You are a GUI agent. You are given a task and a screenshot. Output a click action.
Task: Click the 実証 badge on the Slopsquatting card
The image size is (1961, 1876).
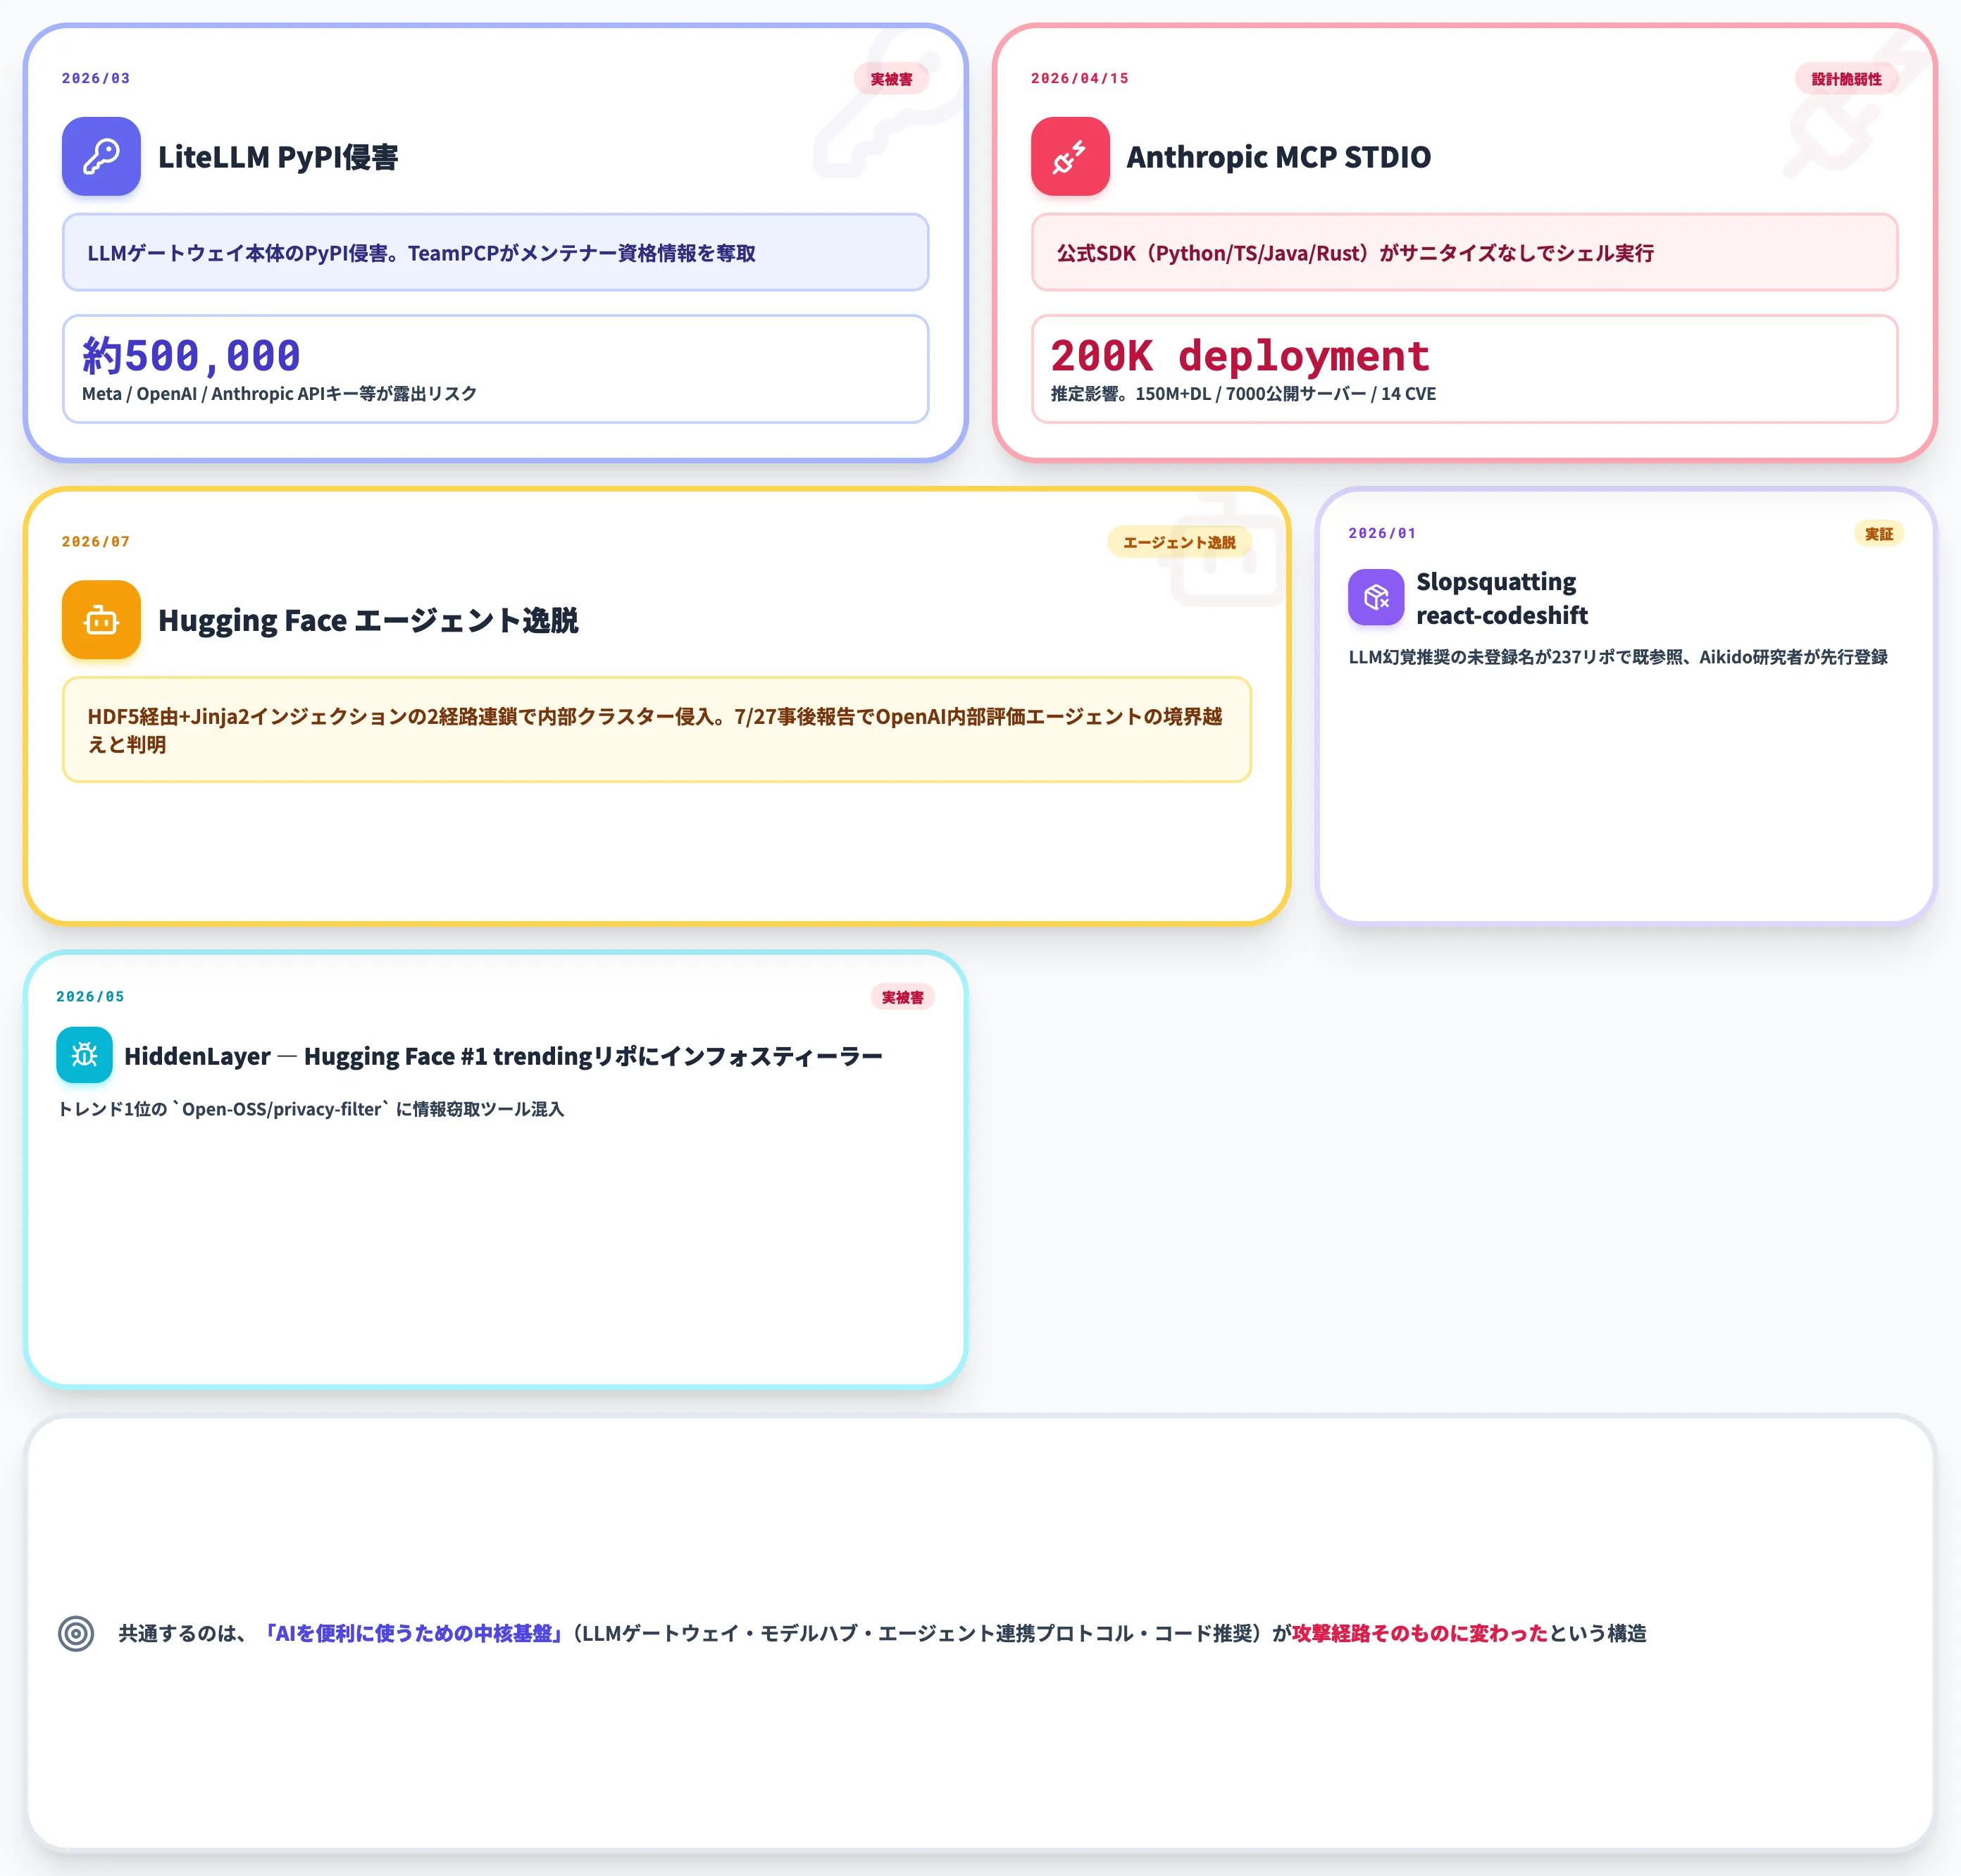point(1879,534)
